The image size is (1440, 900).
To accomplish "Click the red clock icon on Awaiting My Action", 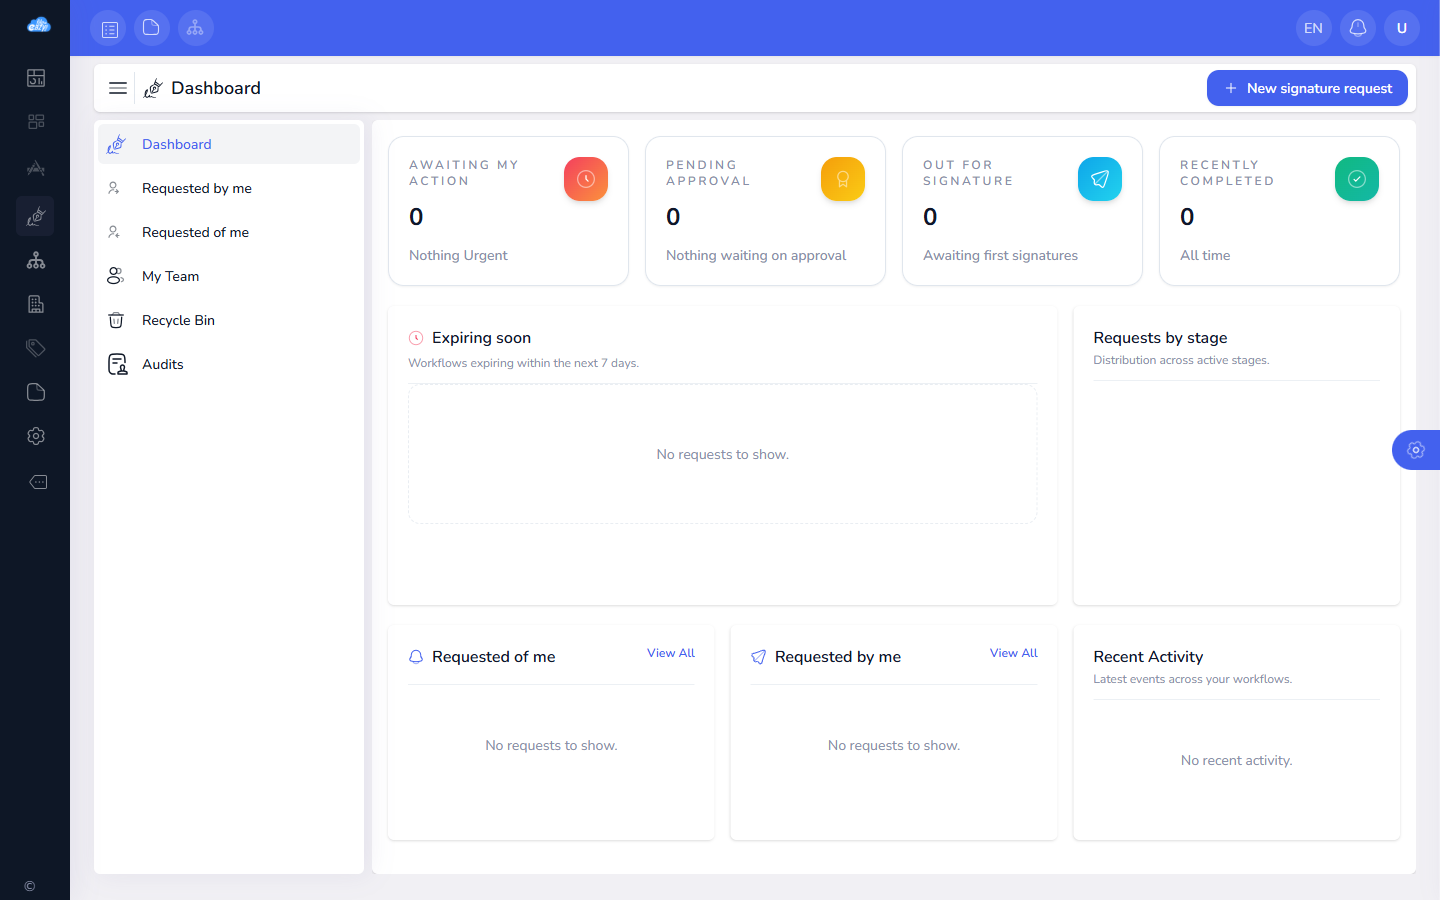I will click(586, 179).
